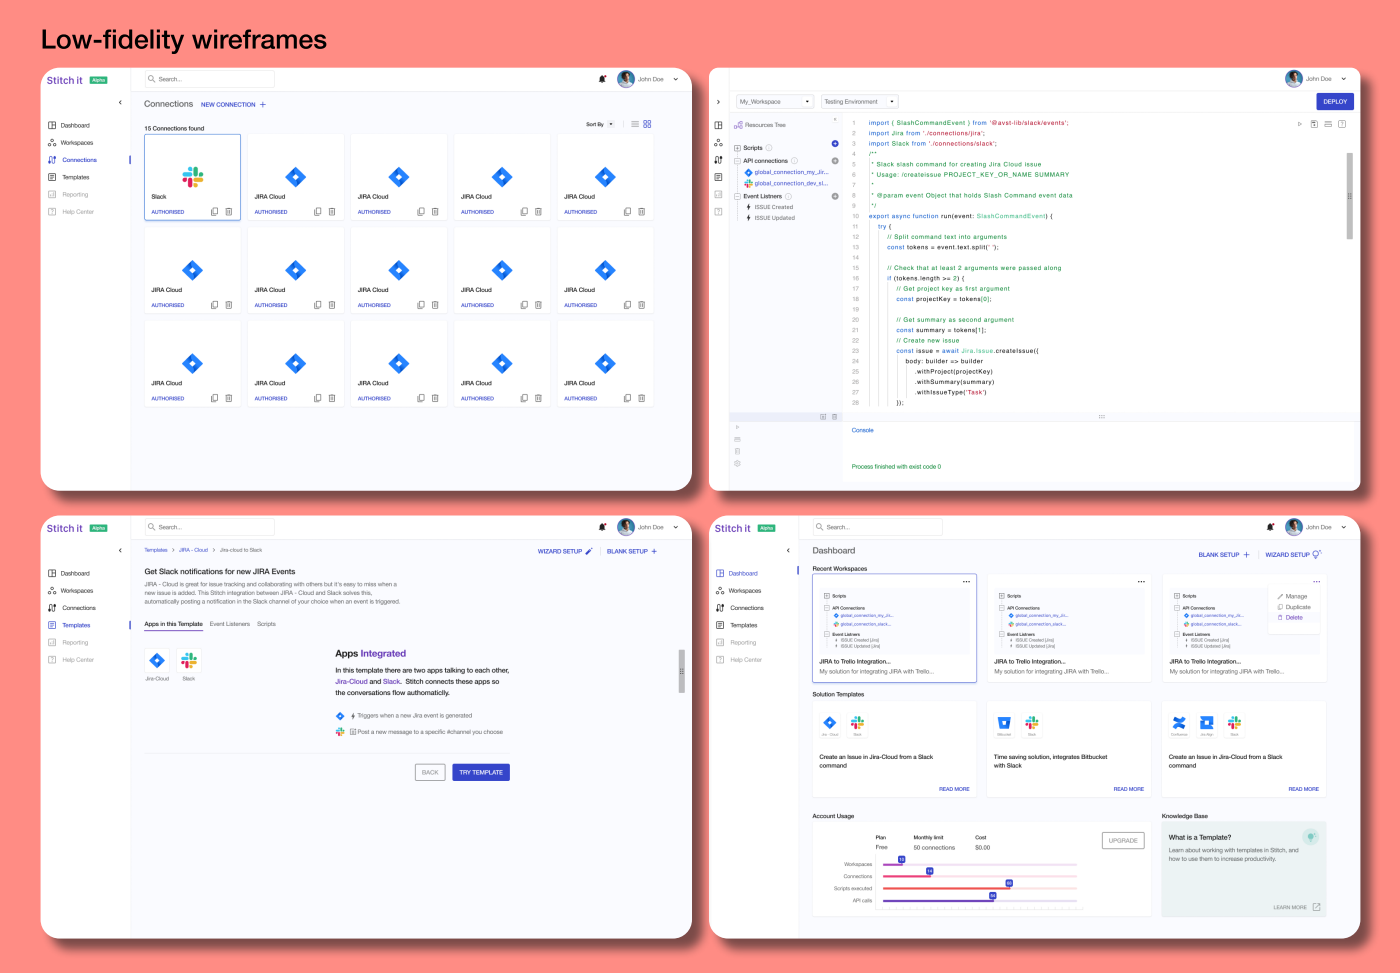Click TRY TEMPLATE button

[x=481, y=772]
